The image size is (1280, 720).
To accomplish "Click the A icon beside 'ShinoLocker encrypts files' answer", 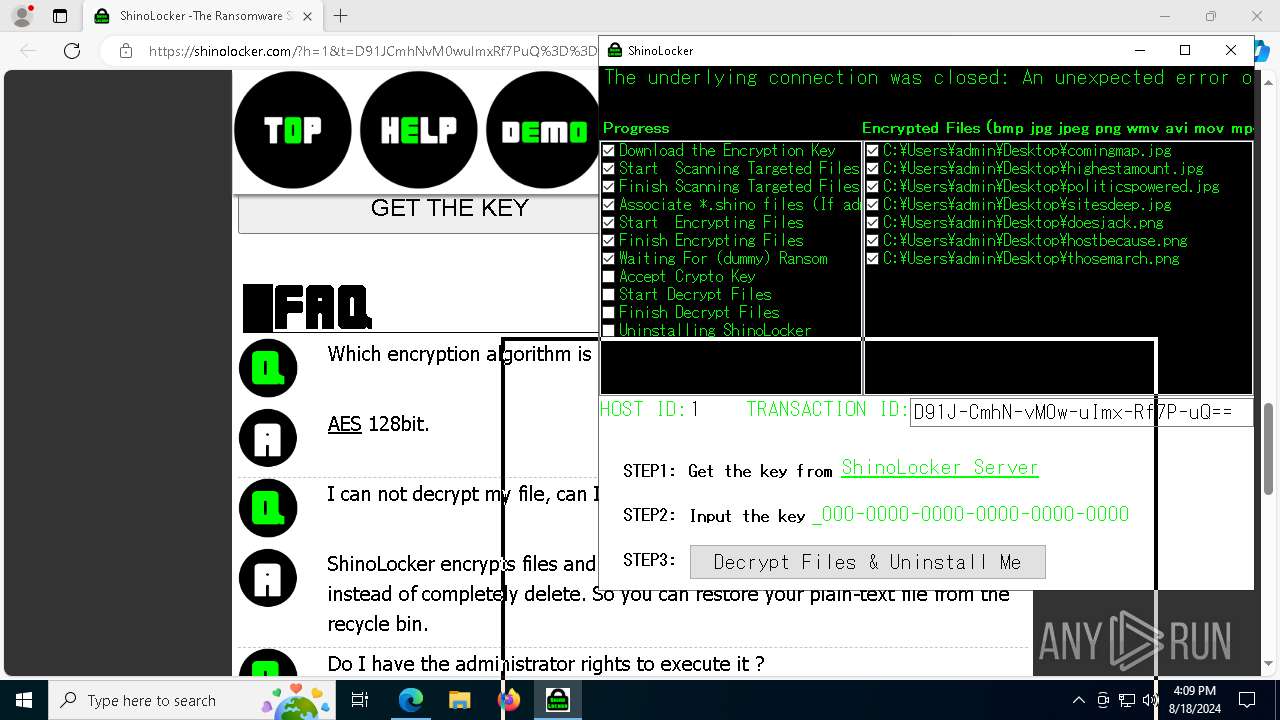I will pyautogui.click(x=268, y=578).
